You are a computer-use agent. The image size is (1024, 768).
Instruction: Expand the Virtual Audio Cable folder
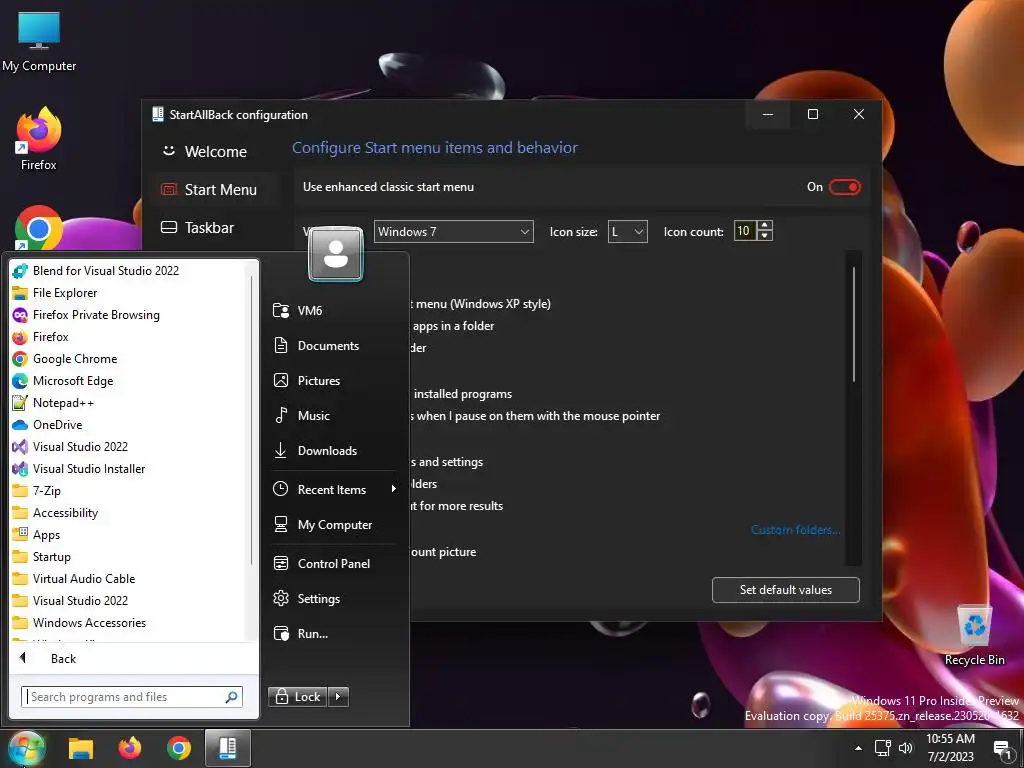[x=84, y=579]
